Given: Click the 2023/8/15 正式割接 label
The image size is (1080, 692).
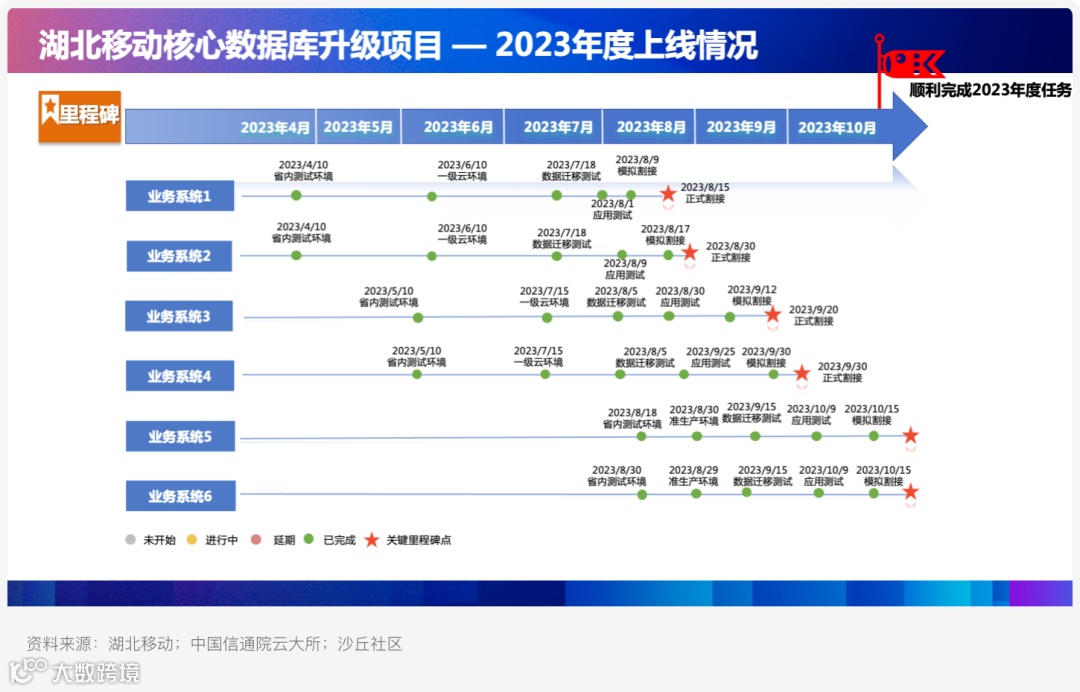Looking at the screenshot, I should click(705, 193).
